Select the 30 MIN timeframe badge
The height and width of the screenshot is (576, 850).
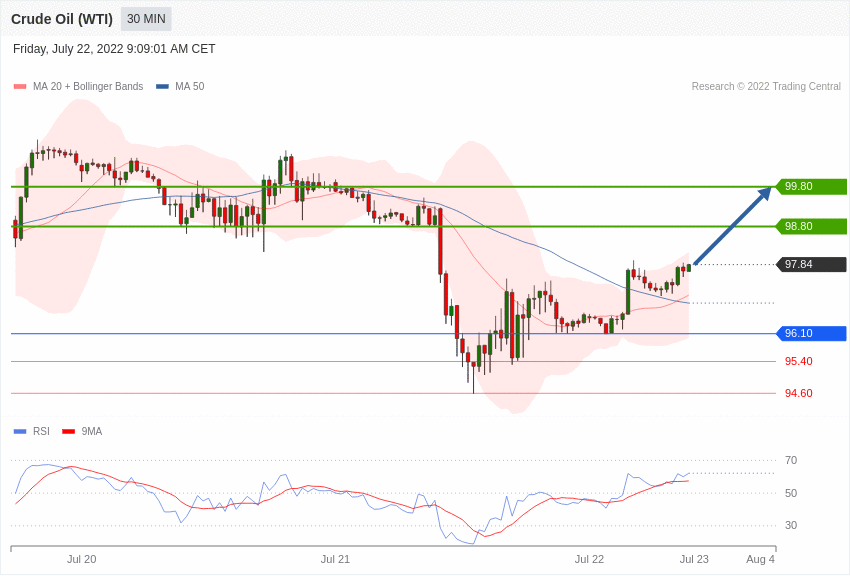[x=146, y=19]
